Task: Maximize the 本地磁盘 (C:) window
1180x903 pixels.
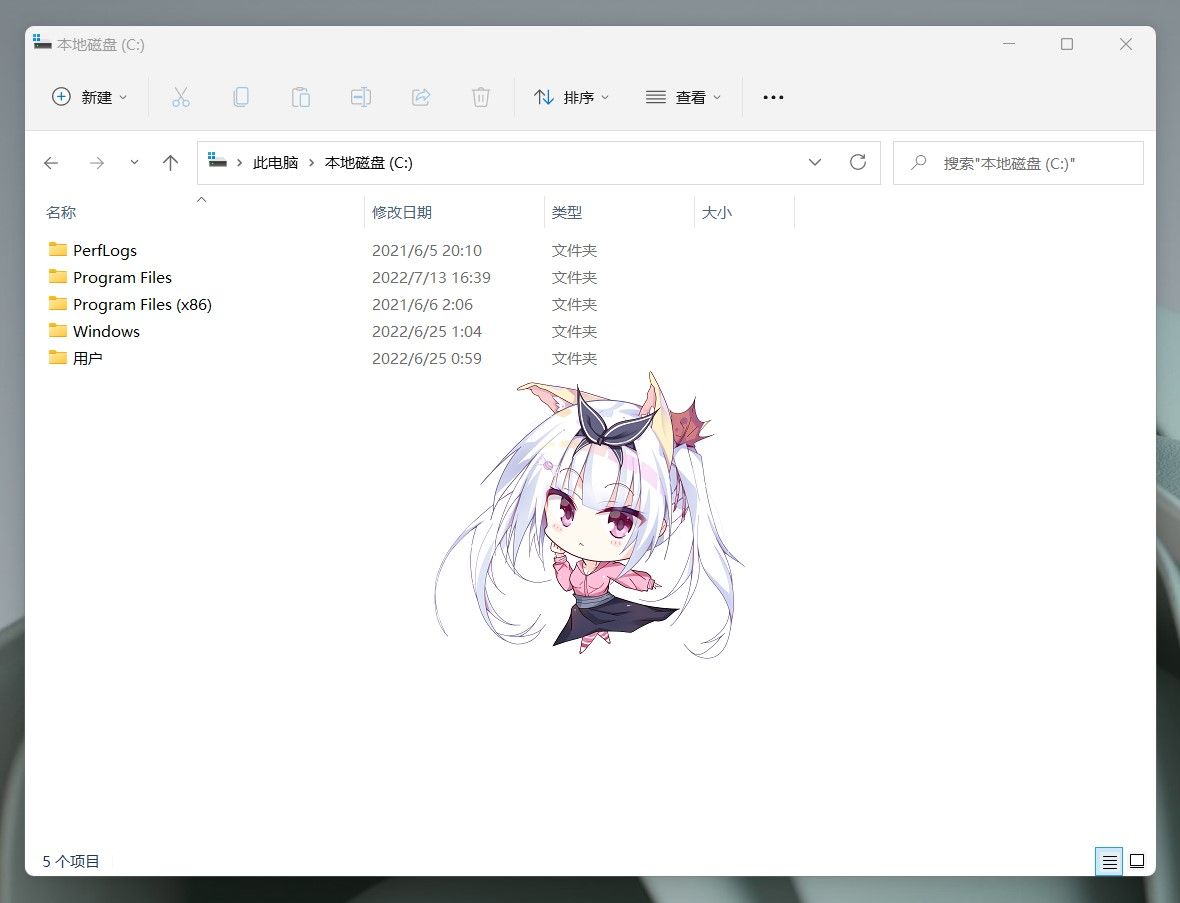Action: tap(1067, 44)
